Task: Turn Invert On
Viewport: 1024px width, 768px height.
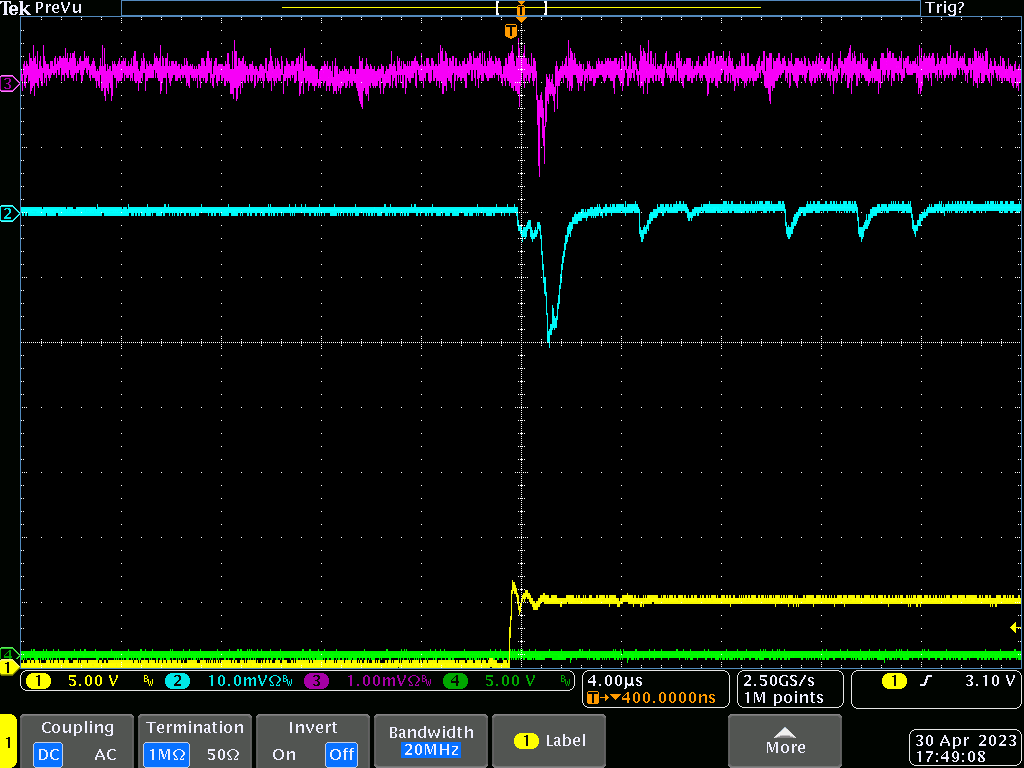Action: 284,754
